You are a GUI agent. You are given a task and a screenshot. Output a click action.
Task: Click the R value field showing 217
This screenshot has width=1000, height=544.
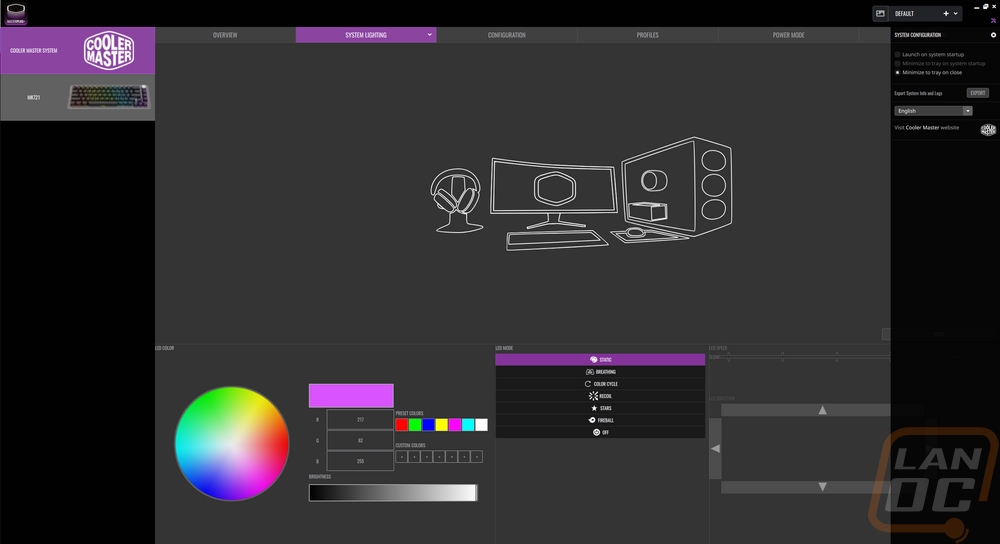click(360, 420)
